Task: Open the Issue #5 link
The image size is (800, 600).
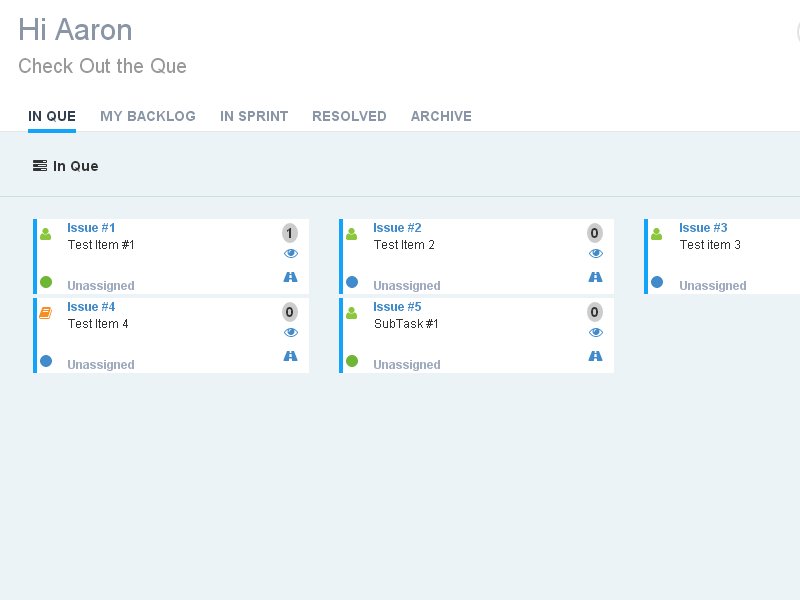Action: point(397,307)
